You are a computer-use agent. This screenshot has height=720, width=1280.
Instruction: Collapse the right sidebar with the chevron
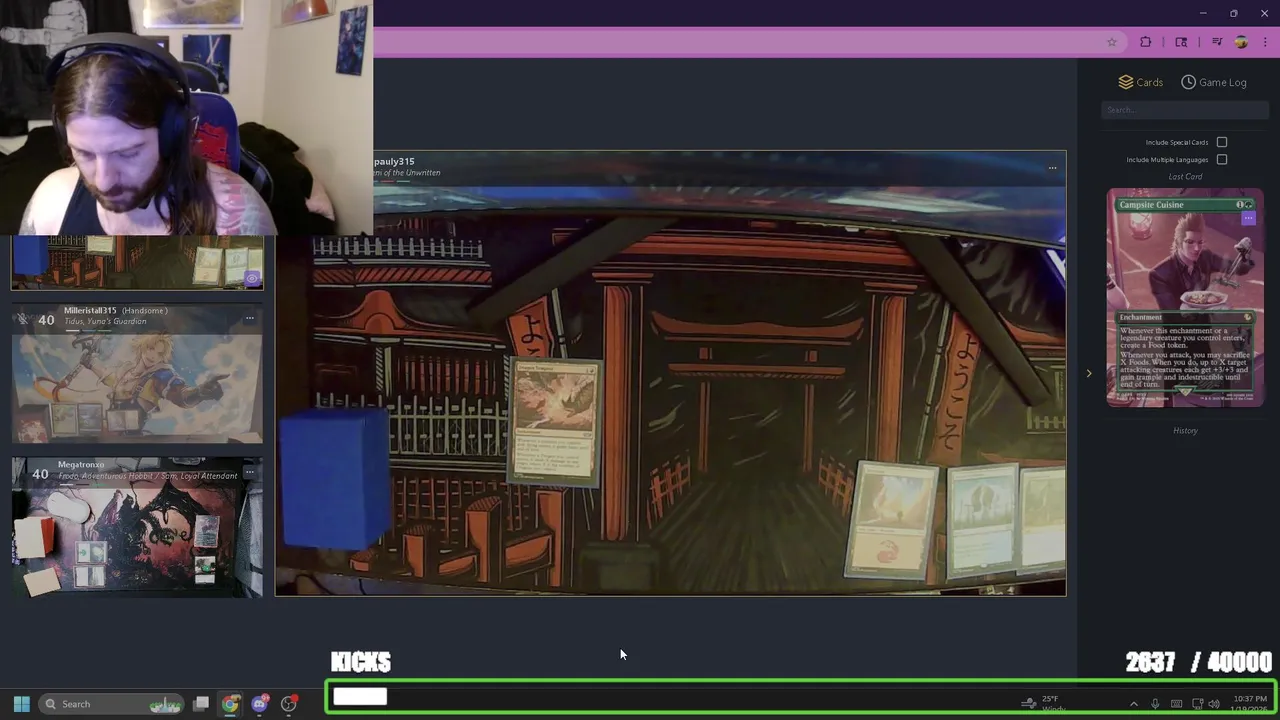(x=1089, y=374)
